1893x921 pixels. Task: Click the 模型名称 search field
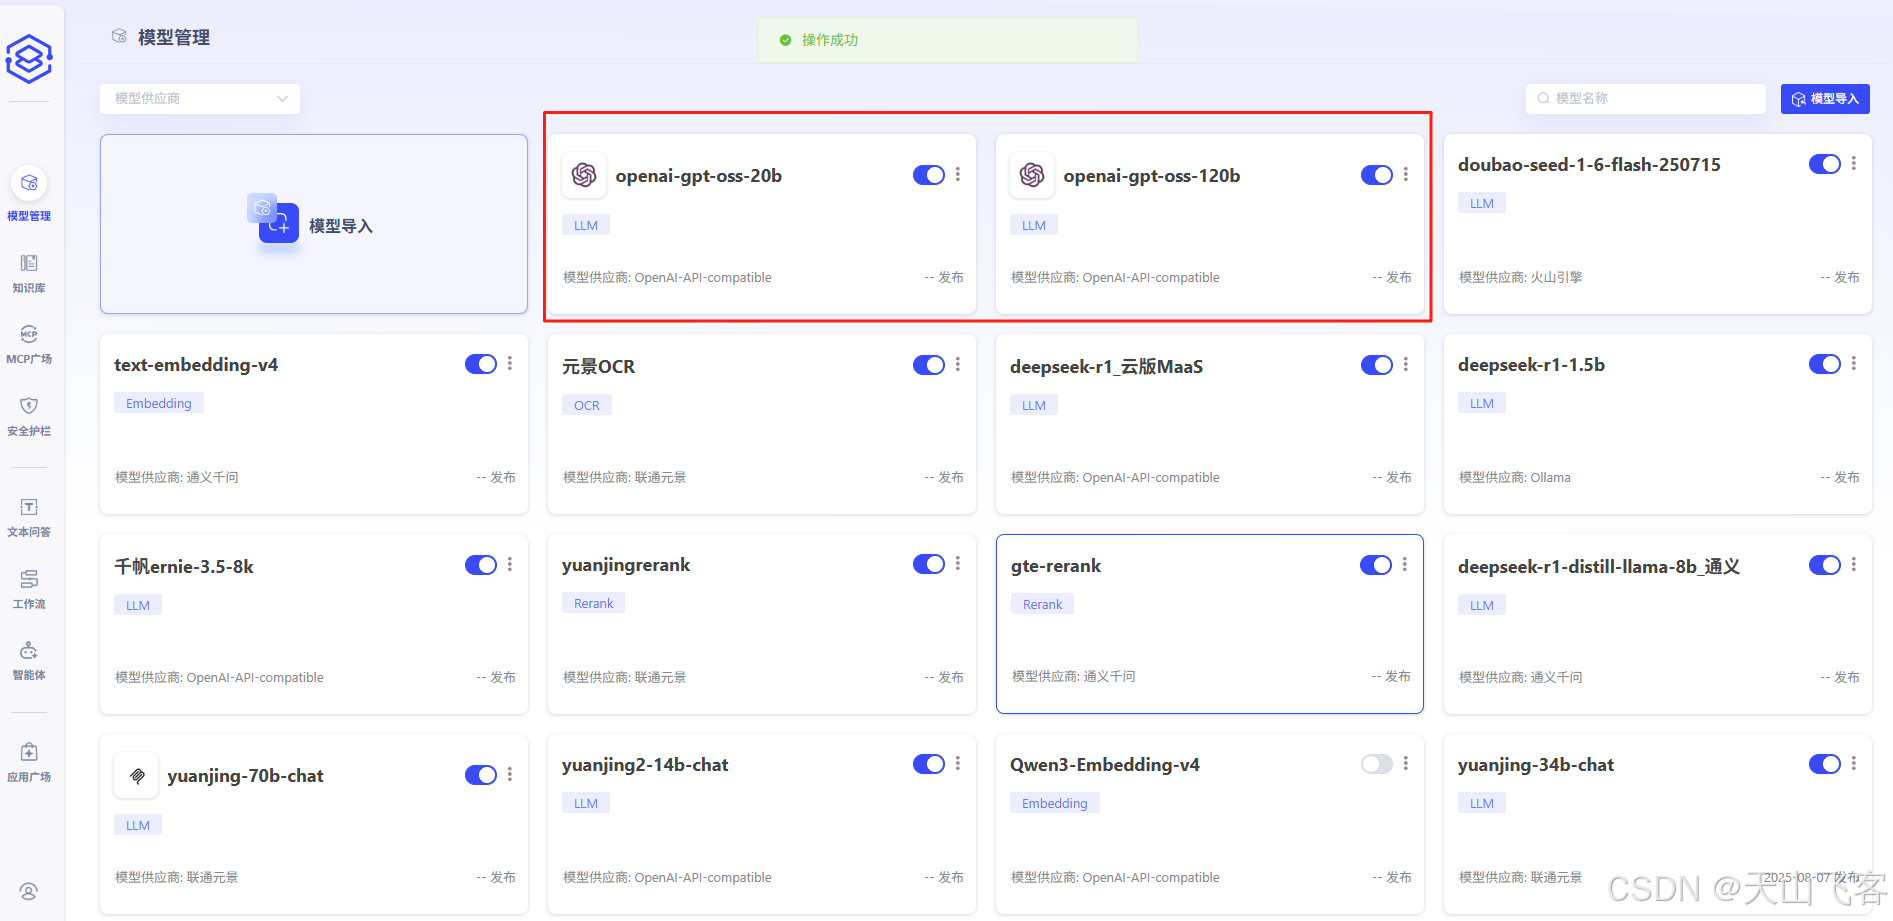pos(1646,98)
